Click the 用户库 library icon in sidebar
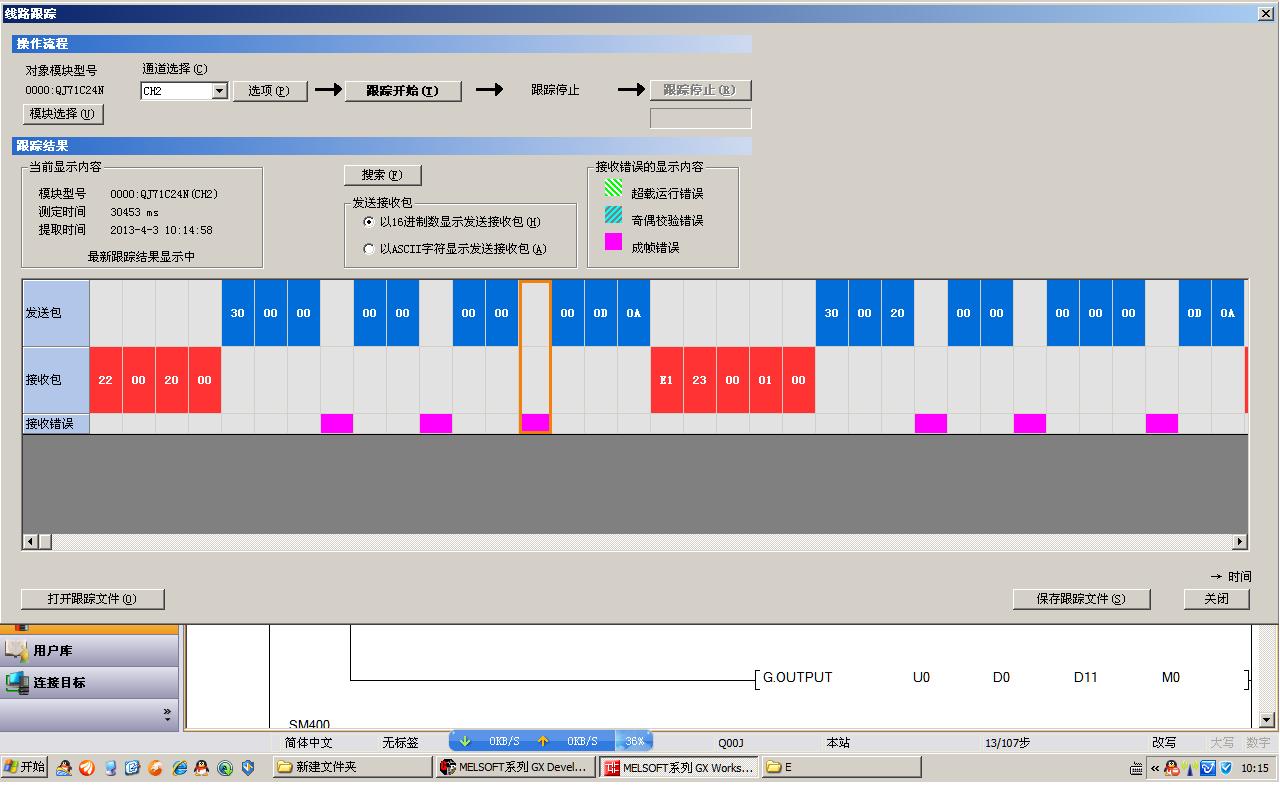Image resolution: width=1280 pixels, height=800 pixels. 17,651
